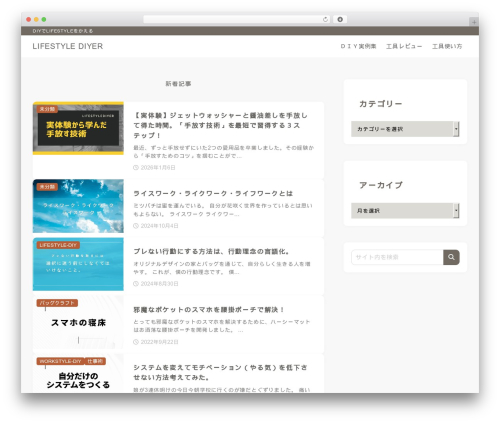Image resolution: width=500 pixels, height=423 pixels.
Task: Open a new tab with plus button
Action: [474, 22]
